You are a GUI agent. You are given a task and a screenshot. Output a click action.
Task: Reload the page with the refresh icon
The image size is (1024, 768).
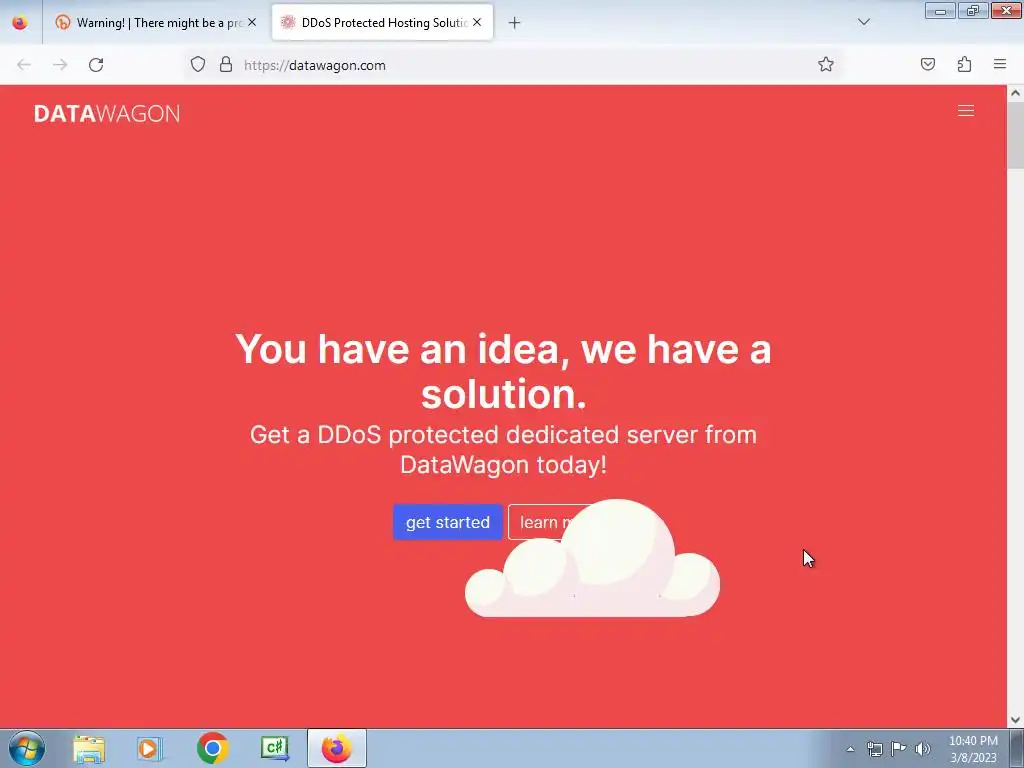96,65
